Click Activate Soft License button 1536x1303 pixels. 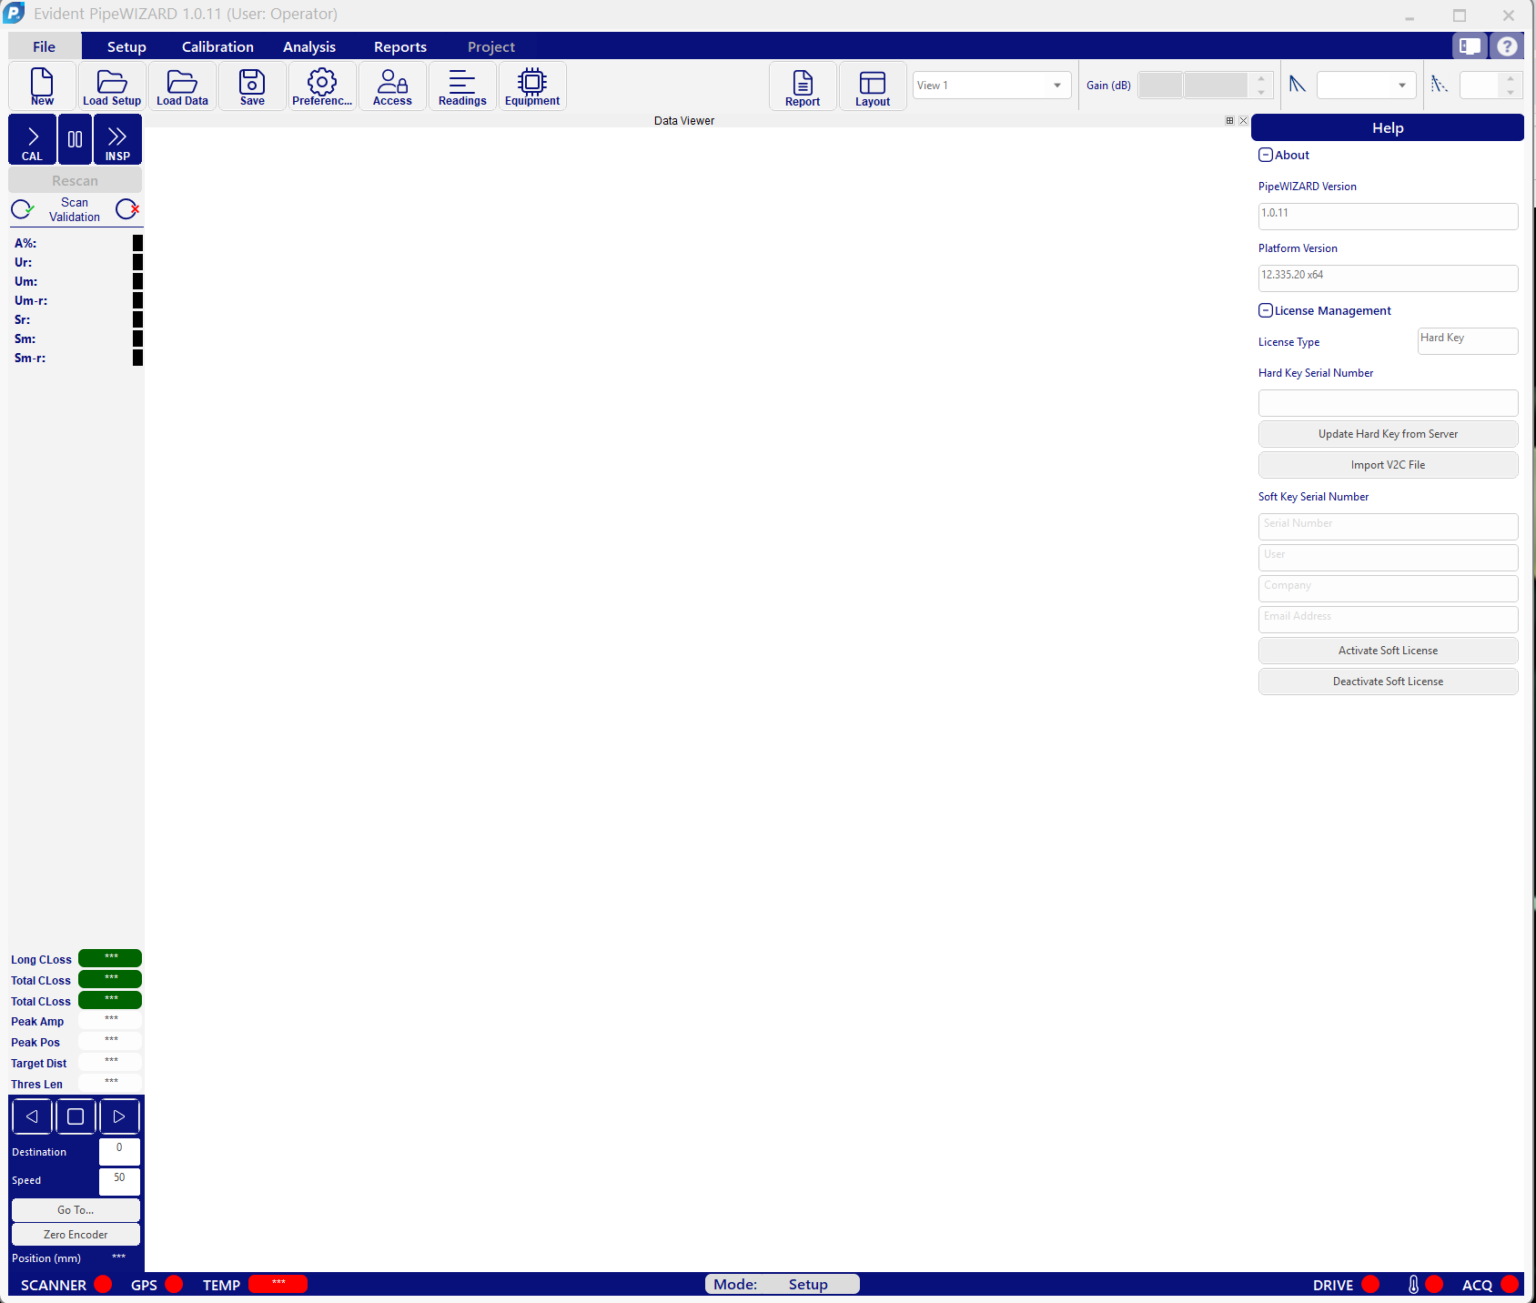point(1388,651)
